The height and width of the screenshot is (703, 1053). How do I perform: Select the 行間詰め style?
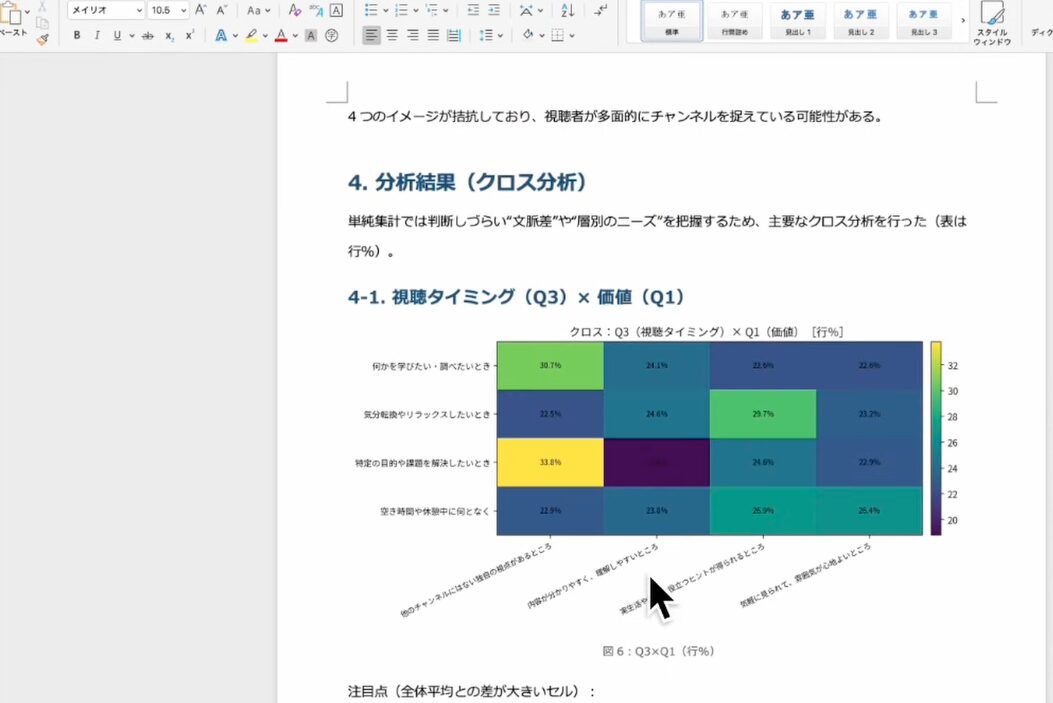click(734, 21)
